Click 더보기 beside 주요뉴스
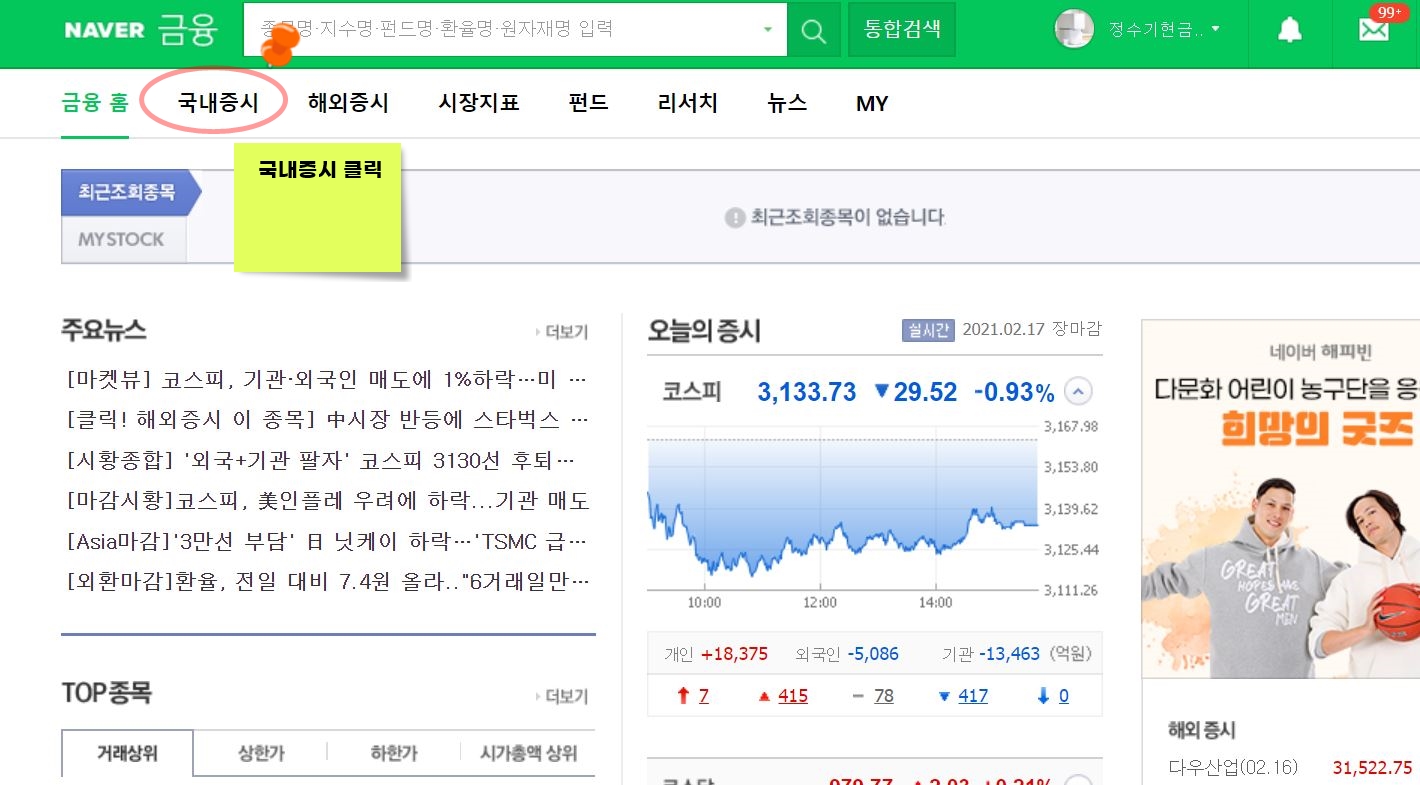 click(x=562, y=333)
